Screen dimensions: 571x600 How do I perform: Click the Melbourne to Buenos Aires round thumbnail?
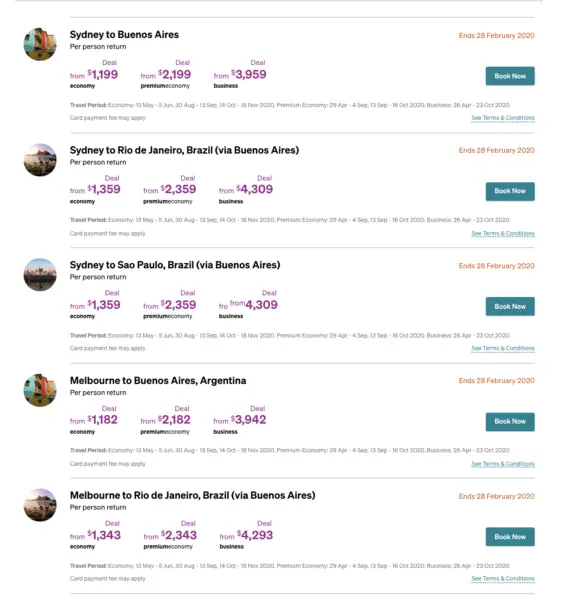point(40,390)
